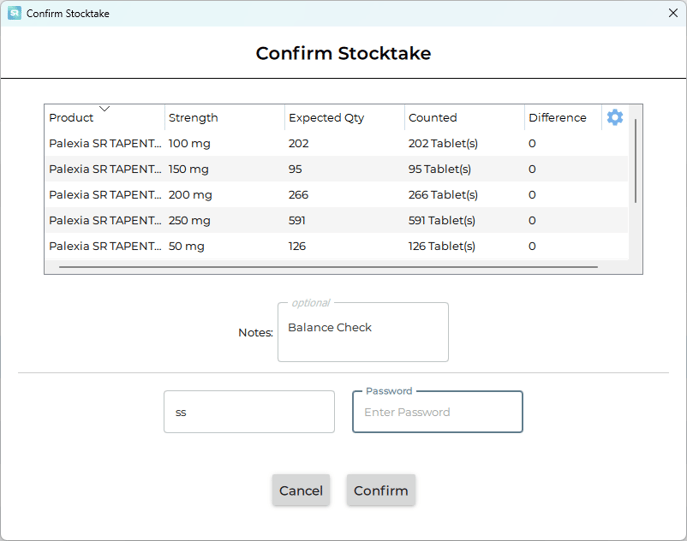Click the Cancel button
687x541 pixels.
(x=301, y=490)
